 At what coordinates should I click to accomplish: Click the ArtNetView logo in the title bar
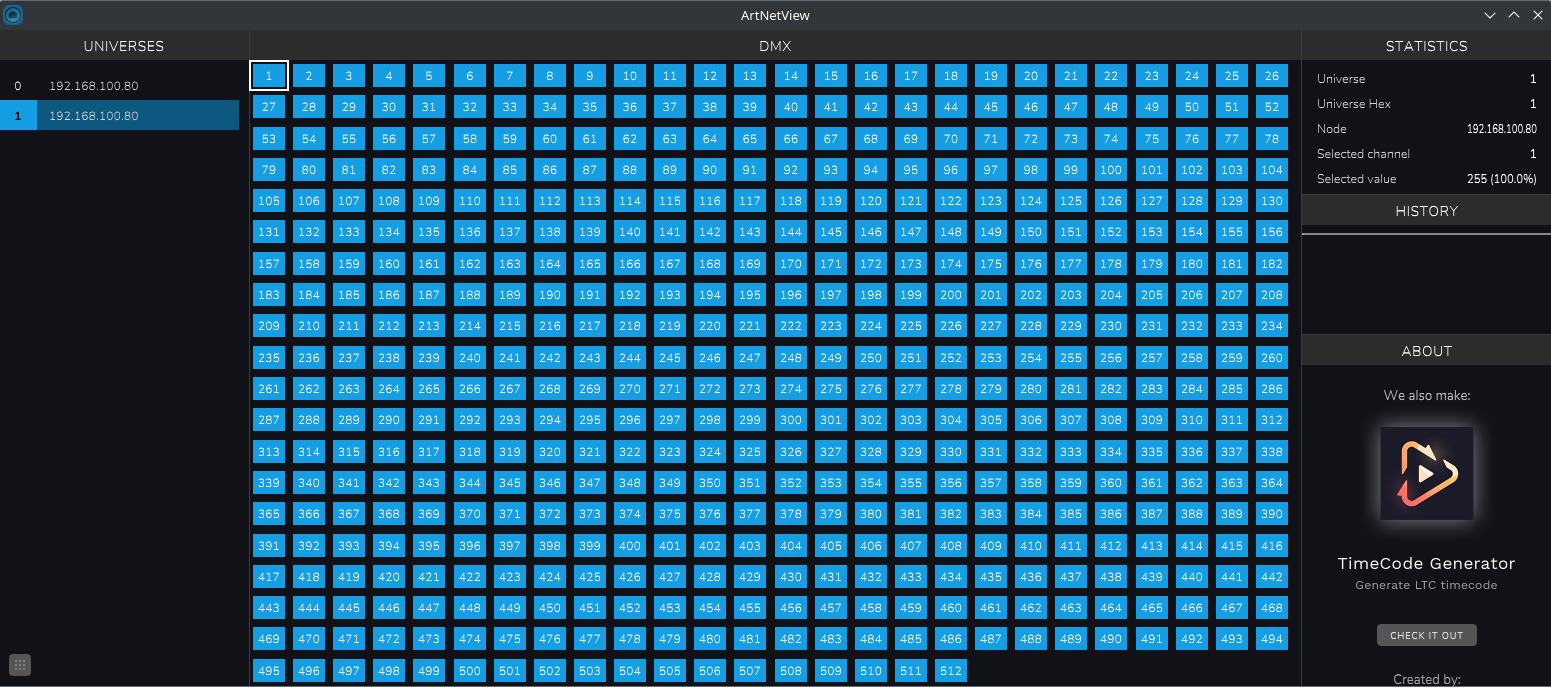coord(13,14)
